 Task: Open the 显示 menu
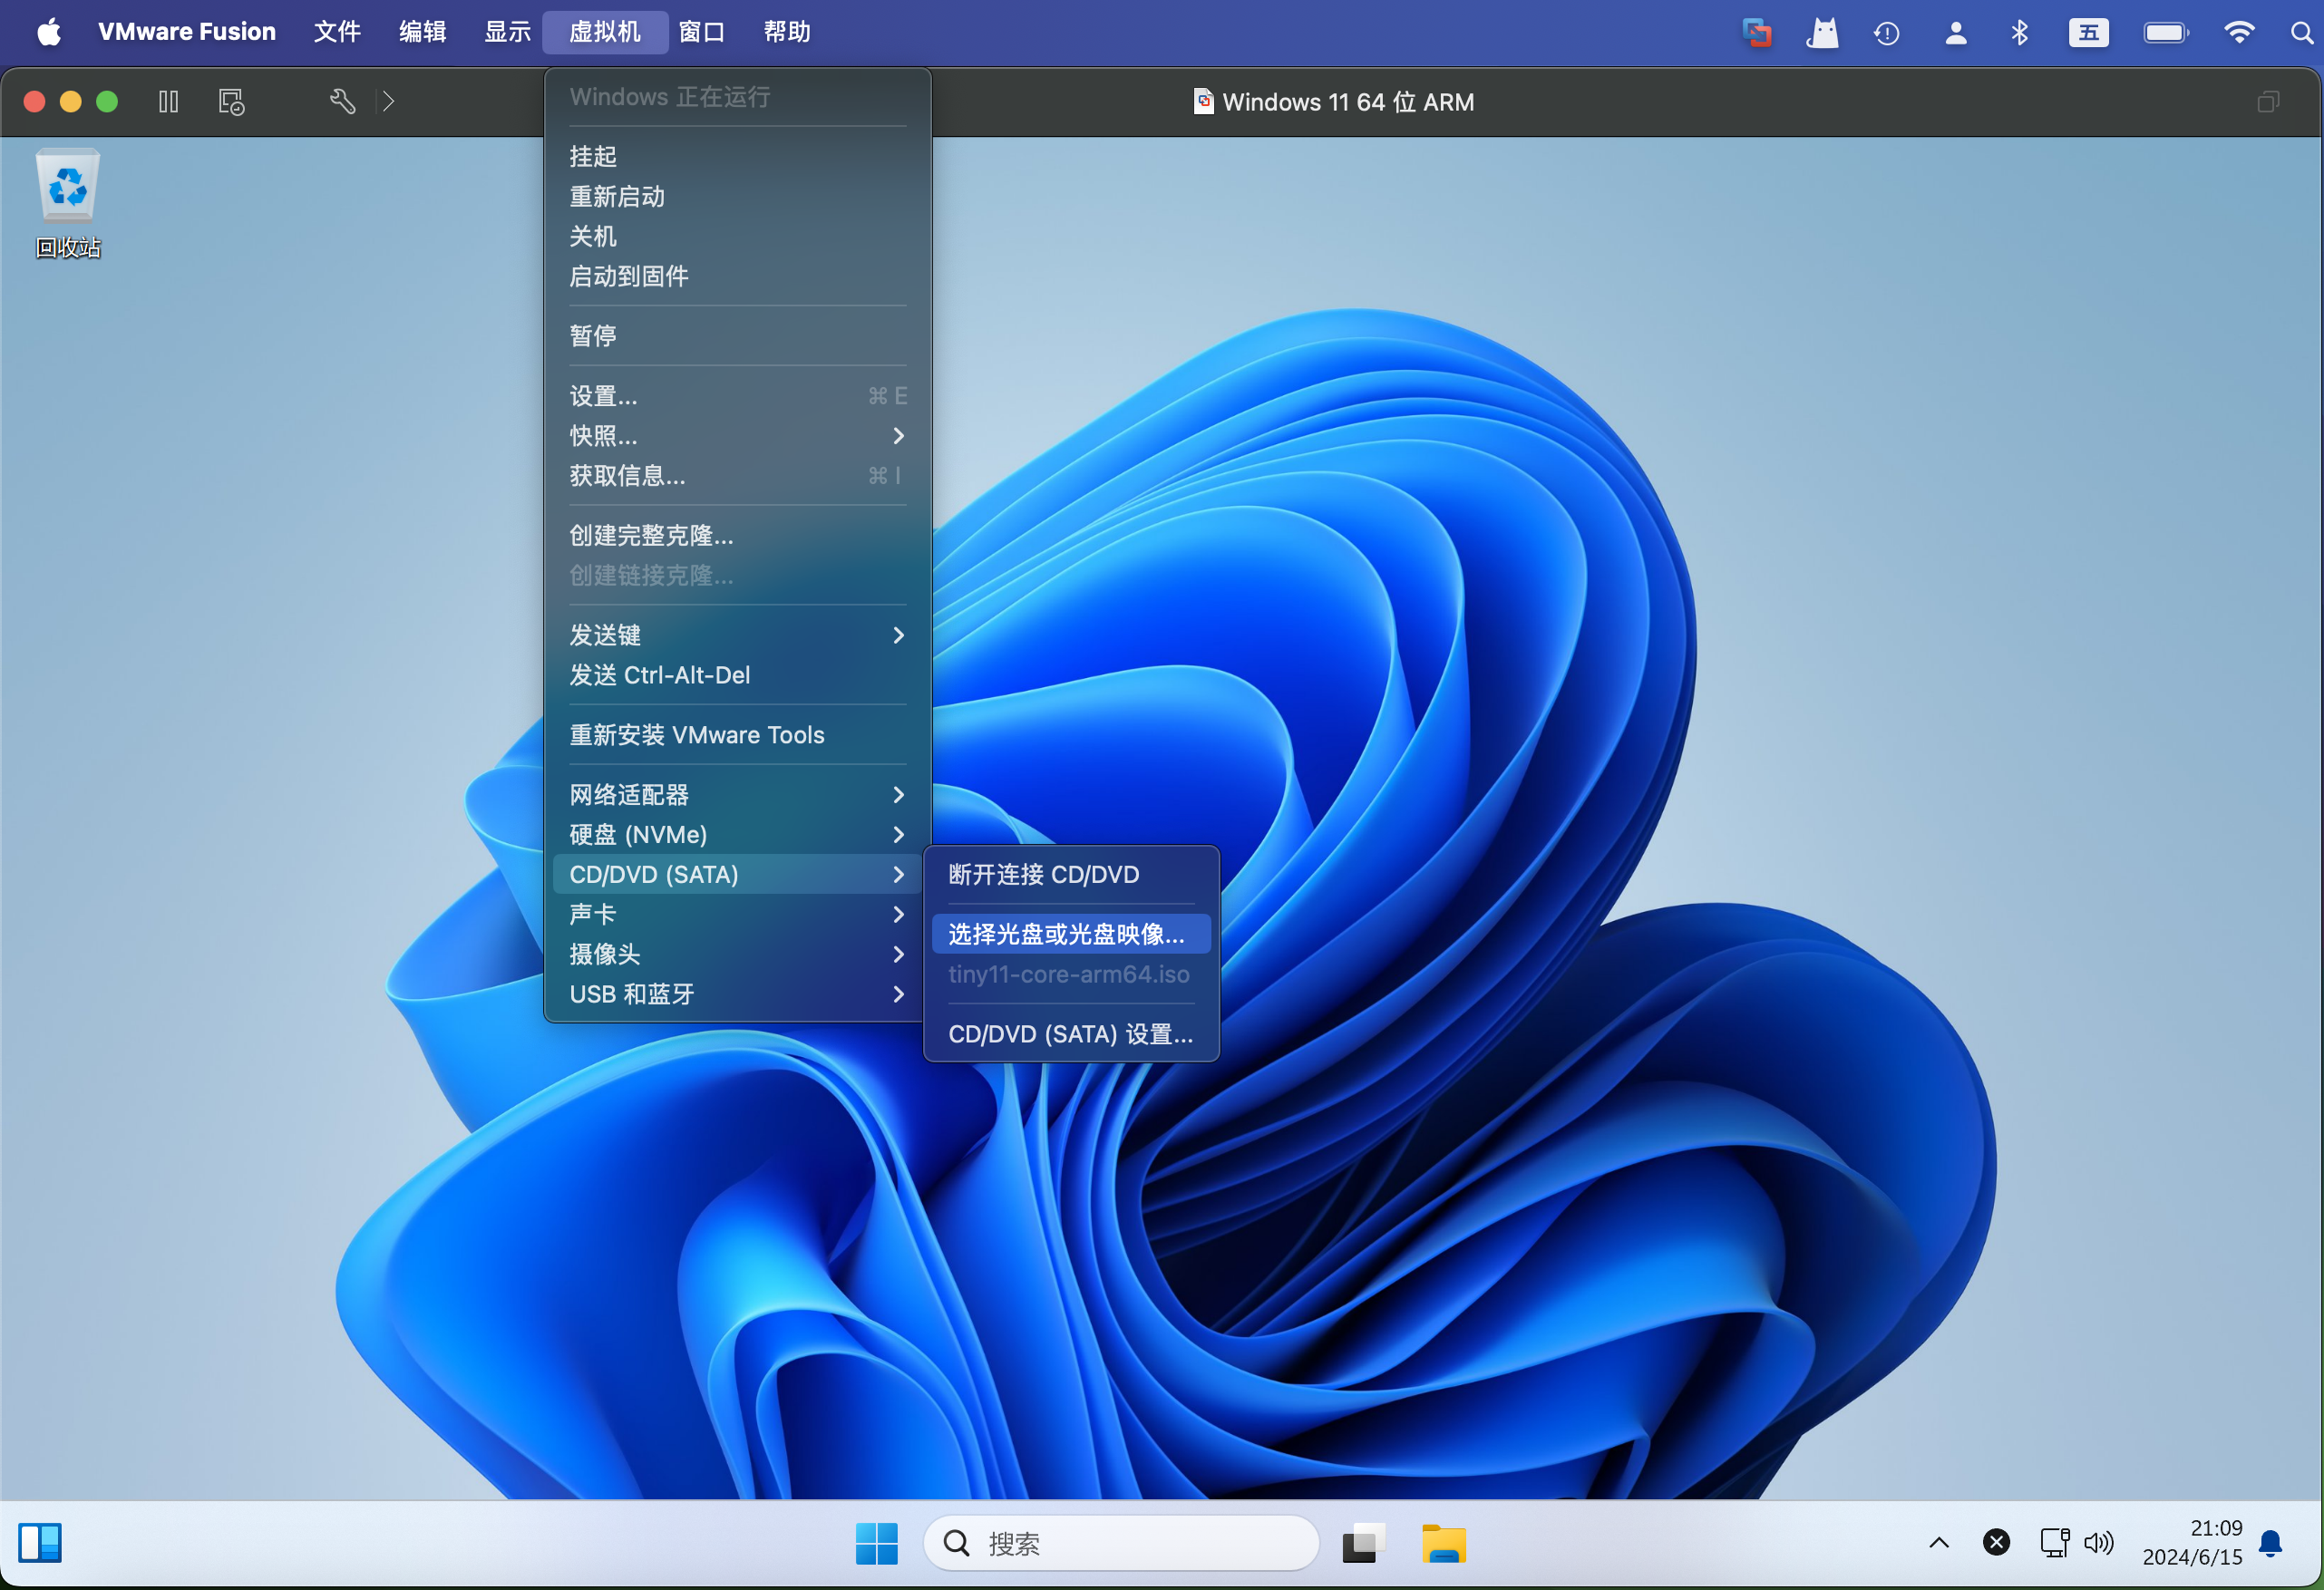tap(507, 32)
